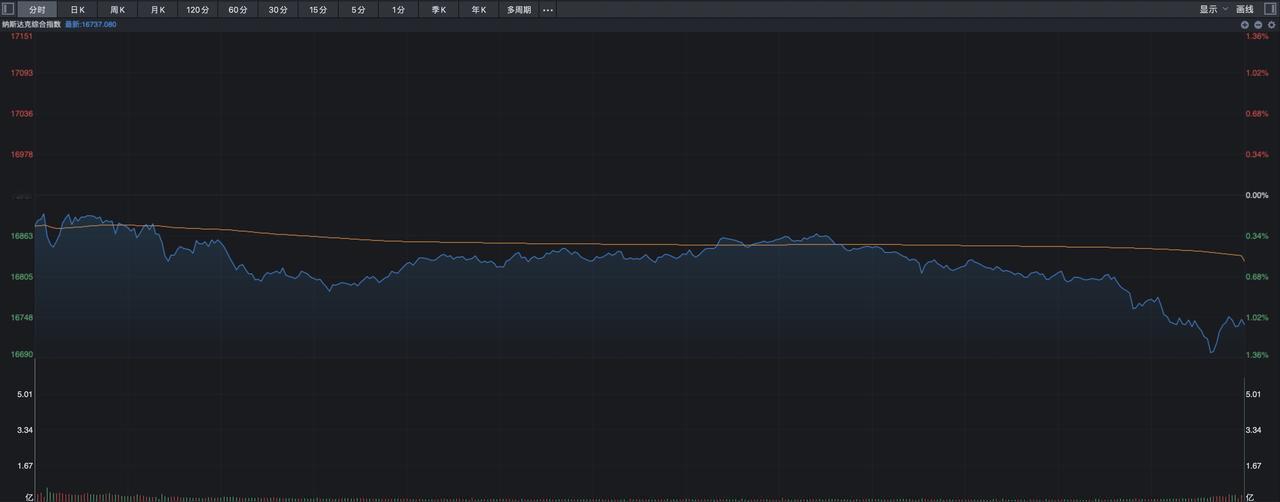The image size is (1280, 502).
Task: Open the 多周期 multi-period view
Action: pos(518,10)
